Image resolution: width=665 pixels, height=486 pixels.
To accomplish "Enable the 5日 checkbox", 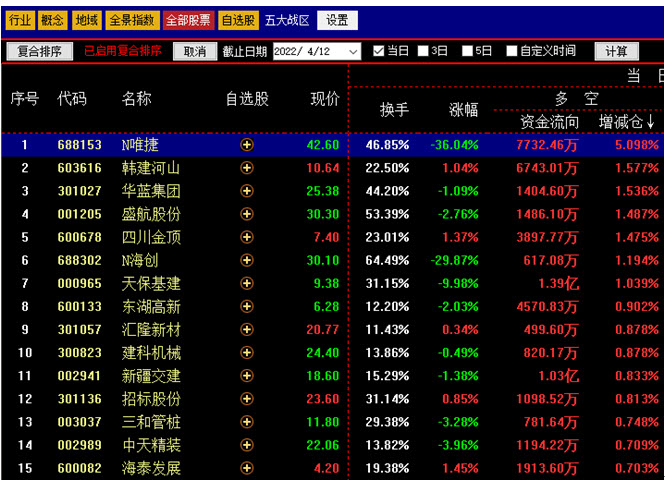I will coord(467,51).
